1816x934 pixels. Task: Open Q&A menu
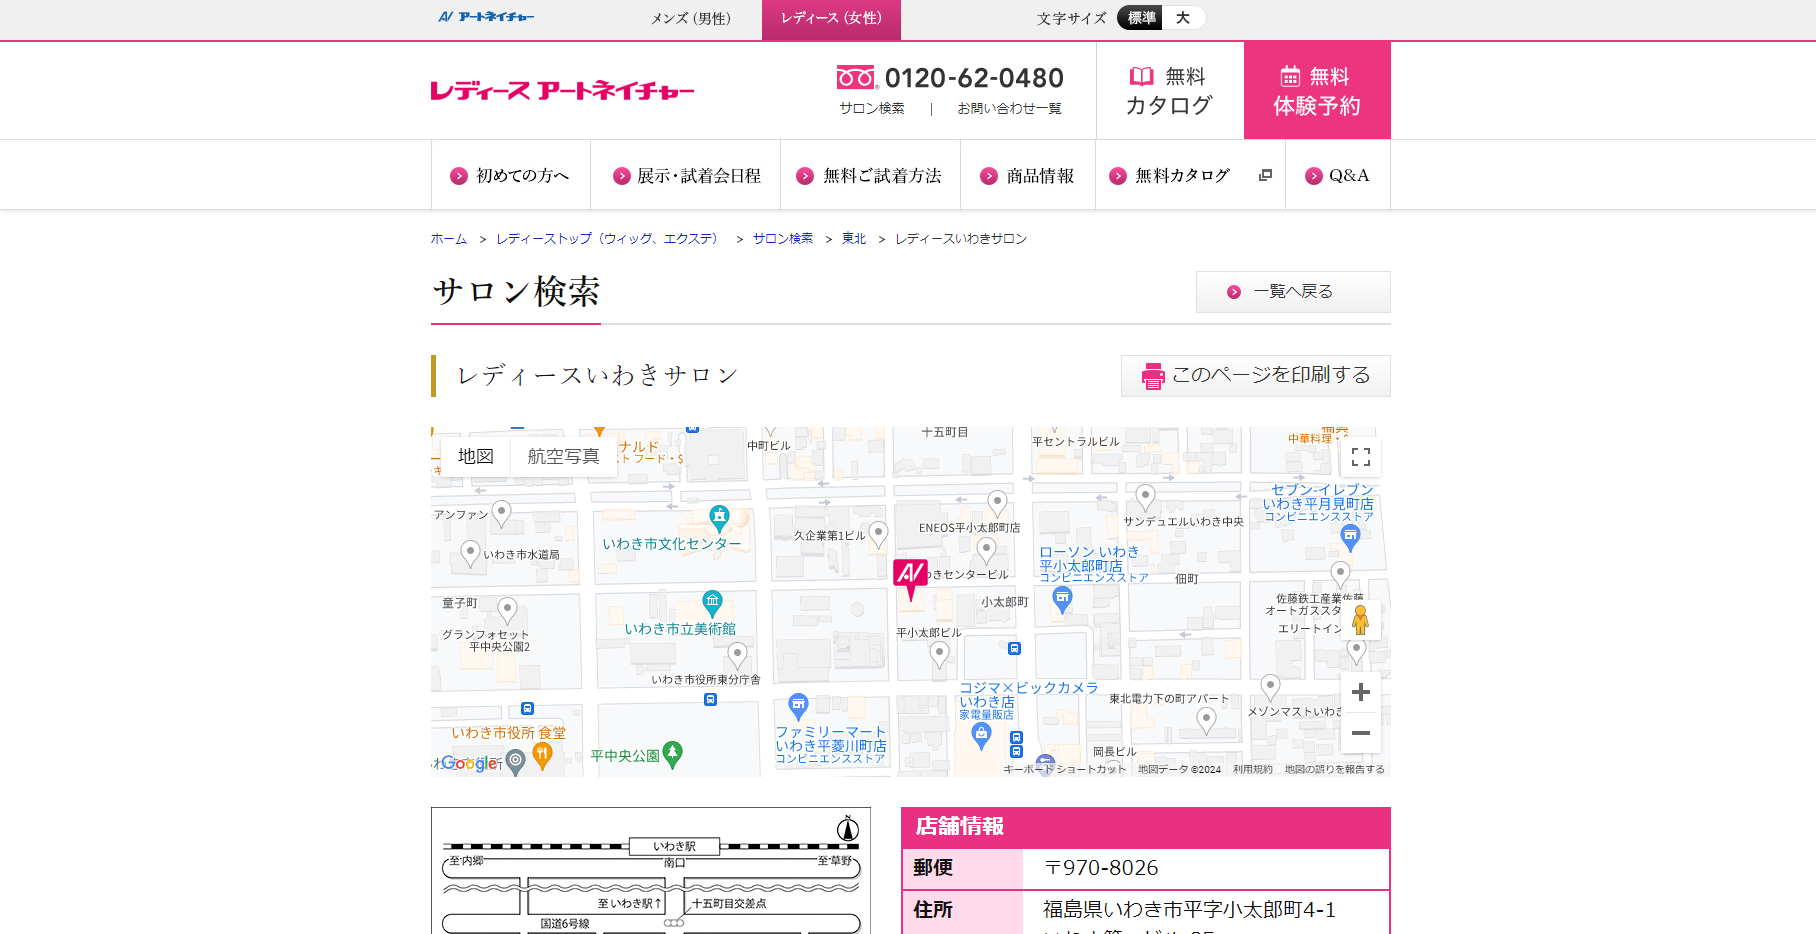click(1338, 175)
